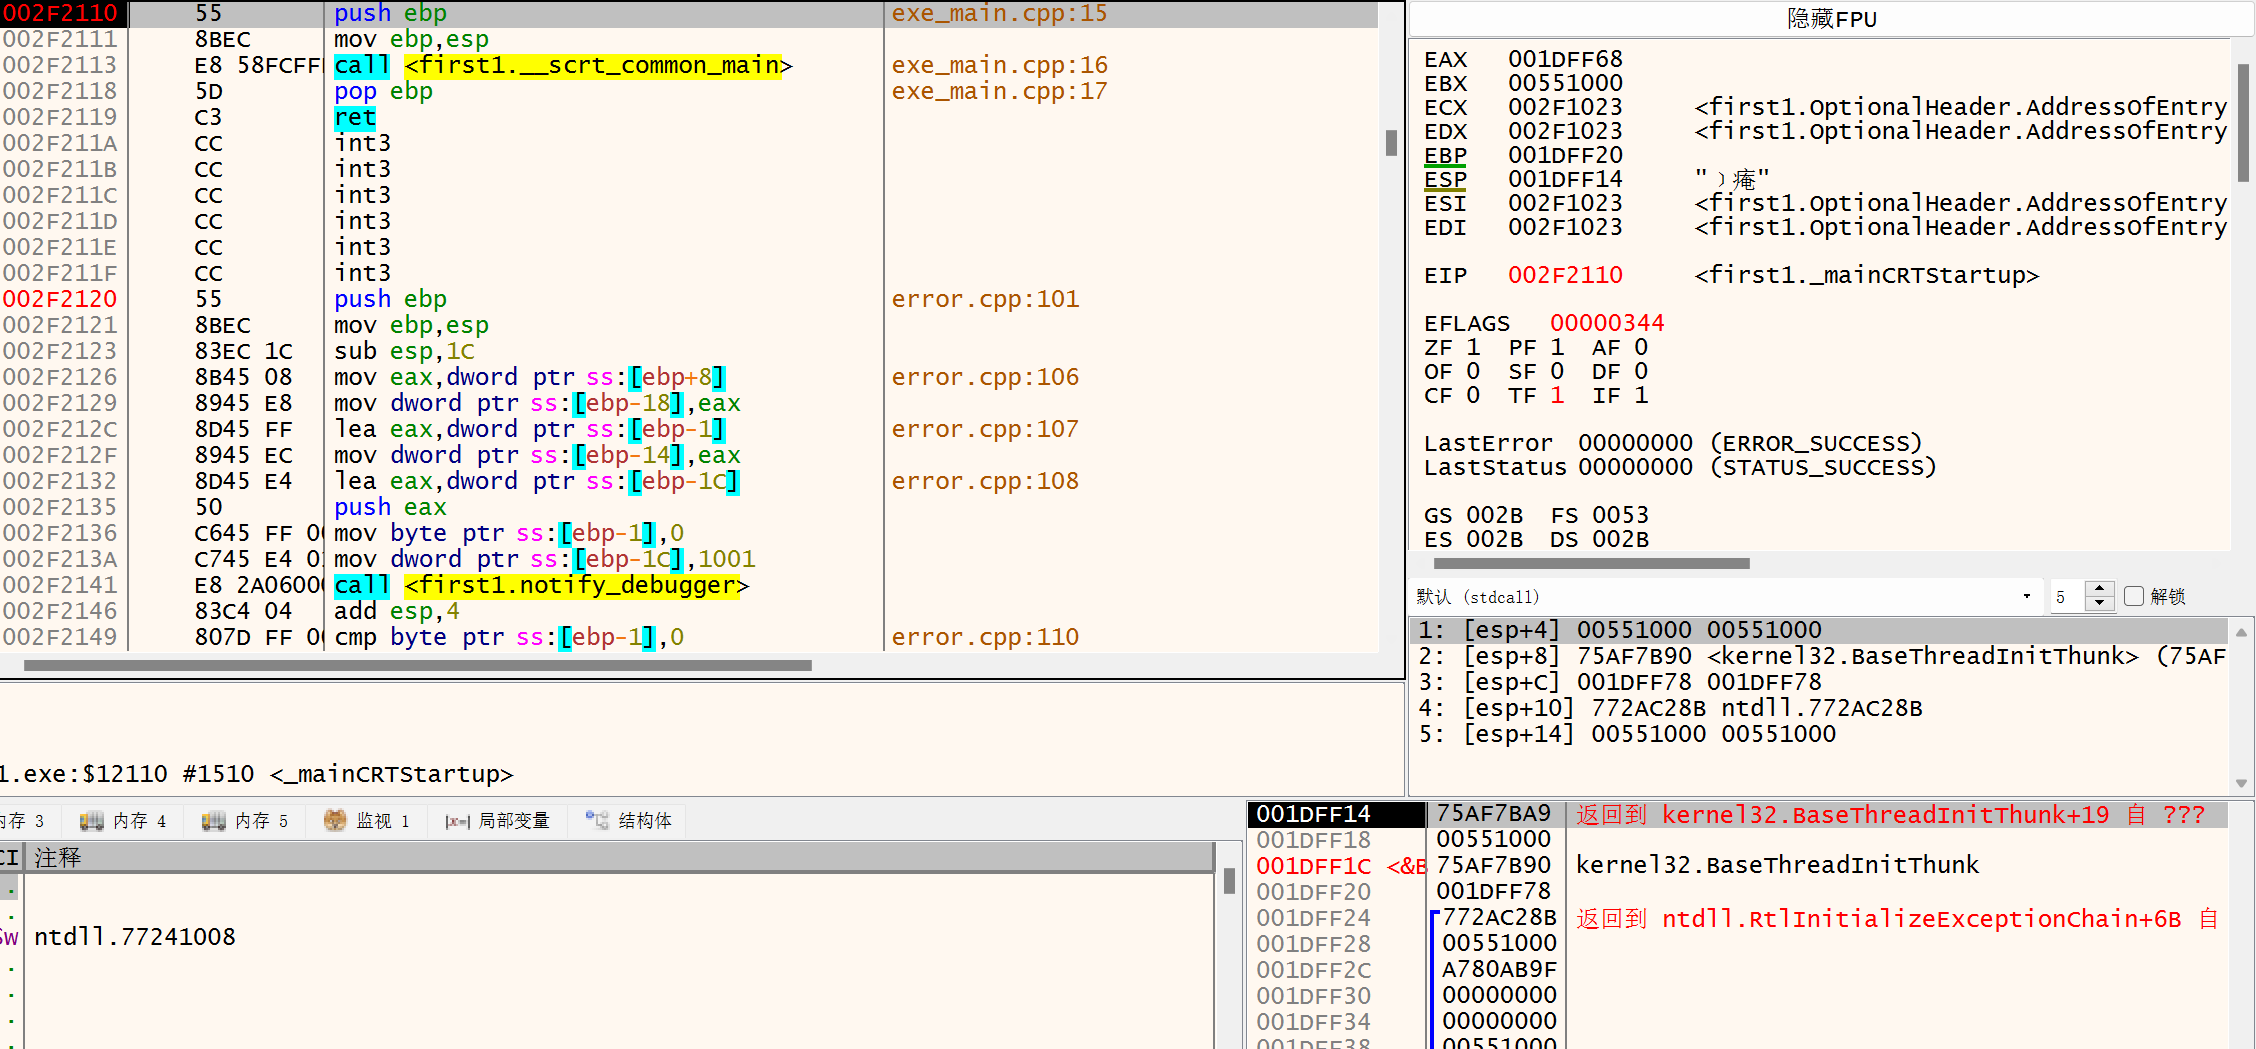
Task: Select the call __scrt_common_main instruction
Action: [x=562, y=65]
